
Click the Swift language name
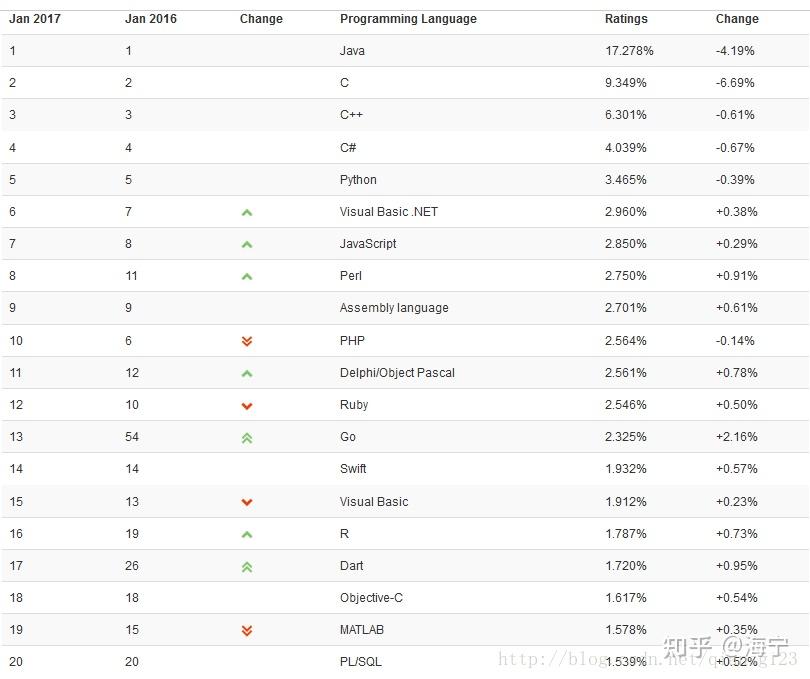353,469
